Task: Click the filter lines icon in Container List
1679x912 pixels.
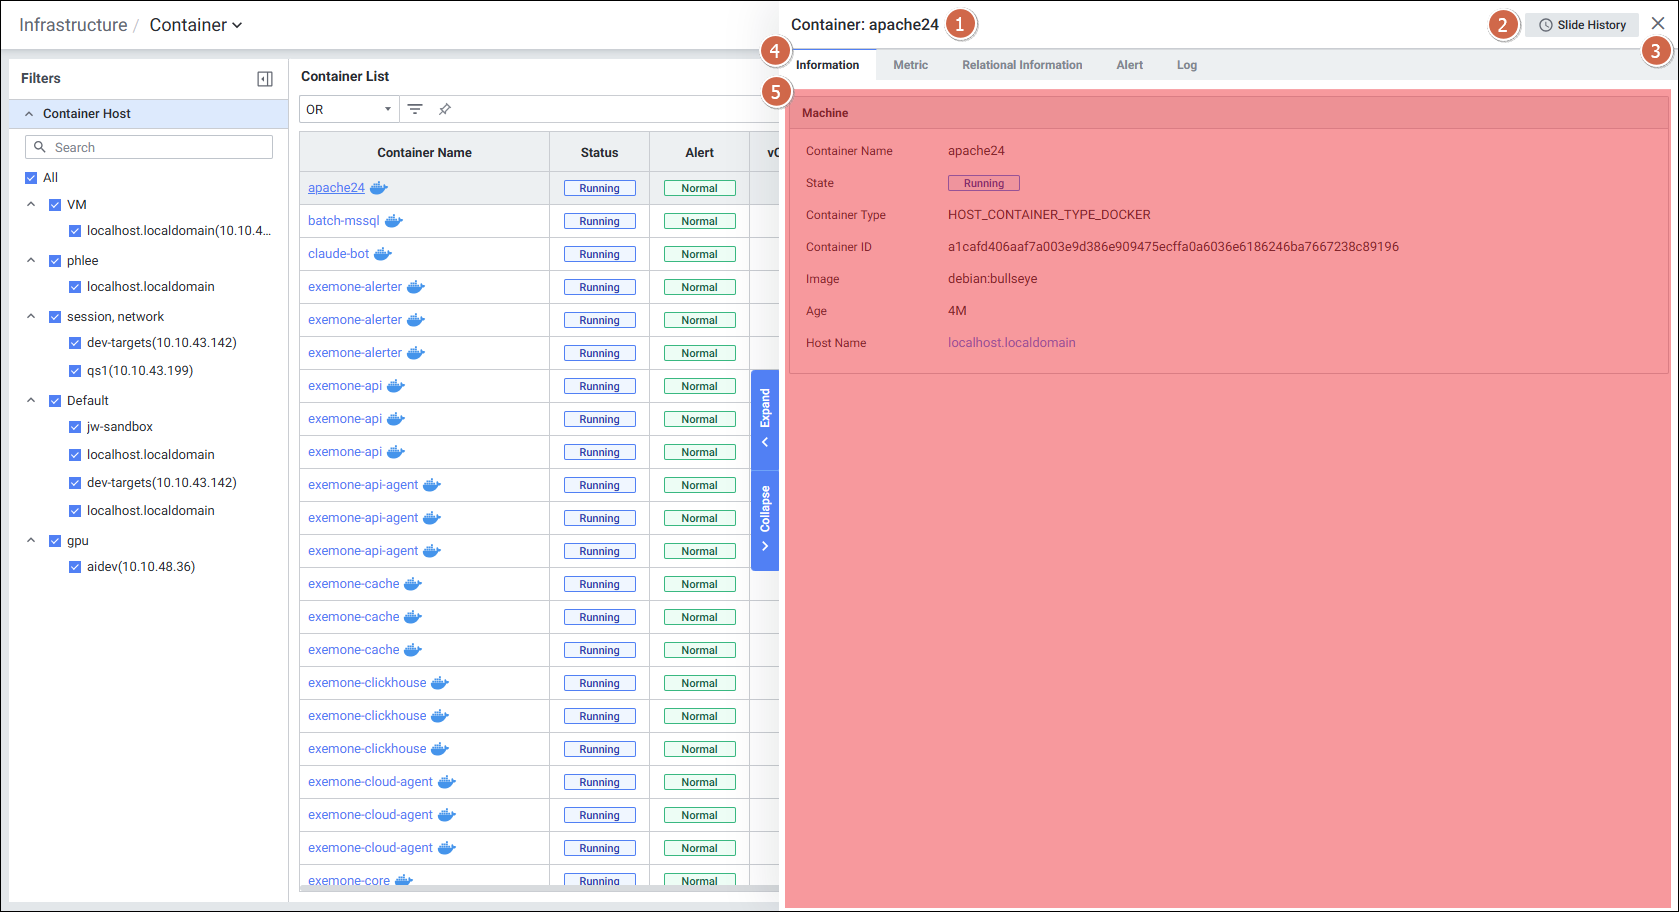Action: (x=415, y=109)
